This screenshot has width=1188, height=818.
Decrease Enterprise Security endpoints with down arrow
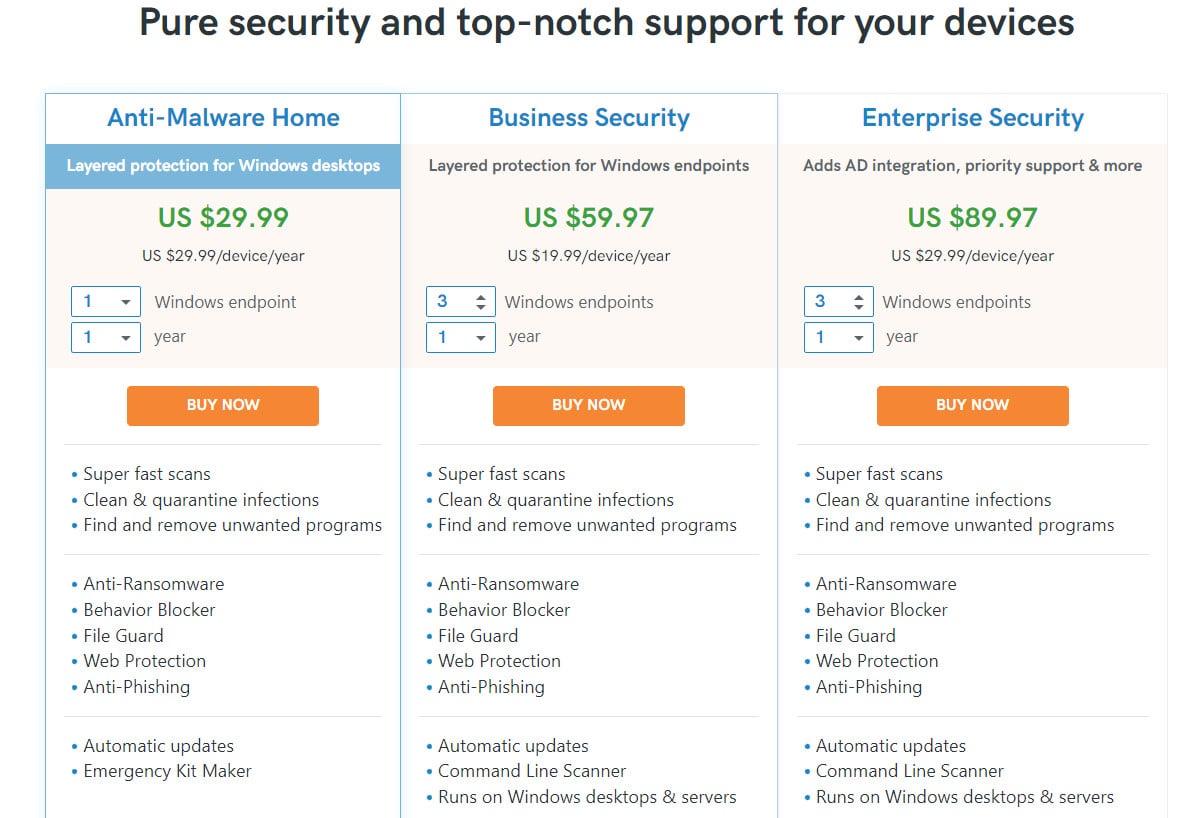click(858, 307)
